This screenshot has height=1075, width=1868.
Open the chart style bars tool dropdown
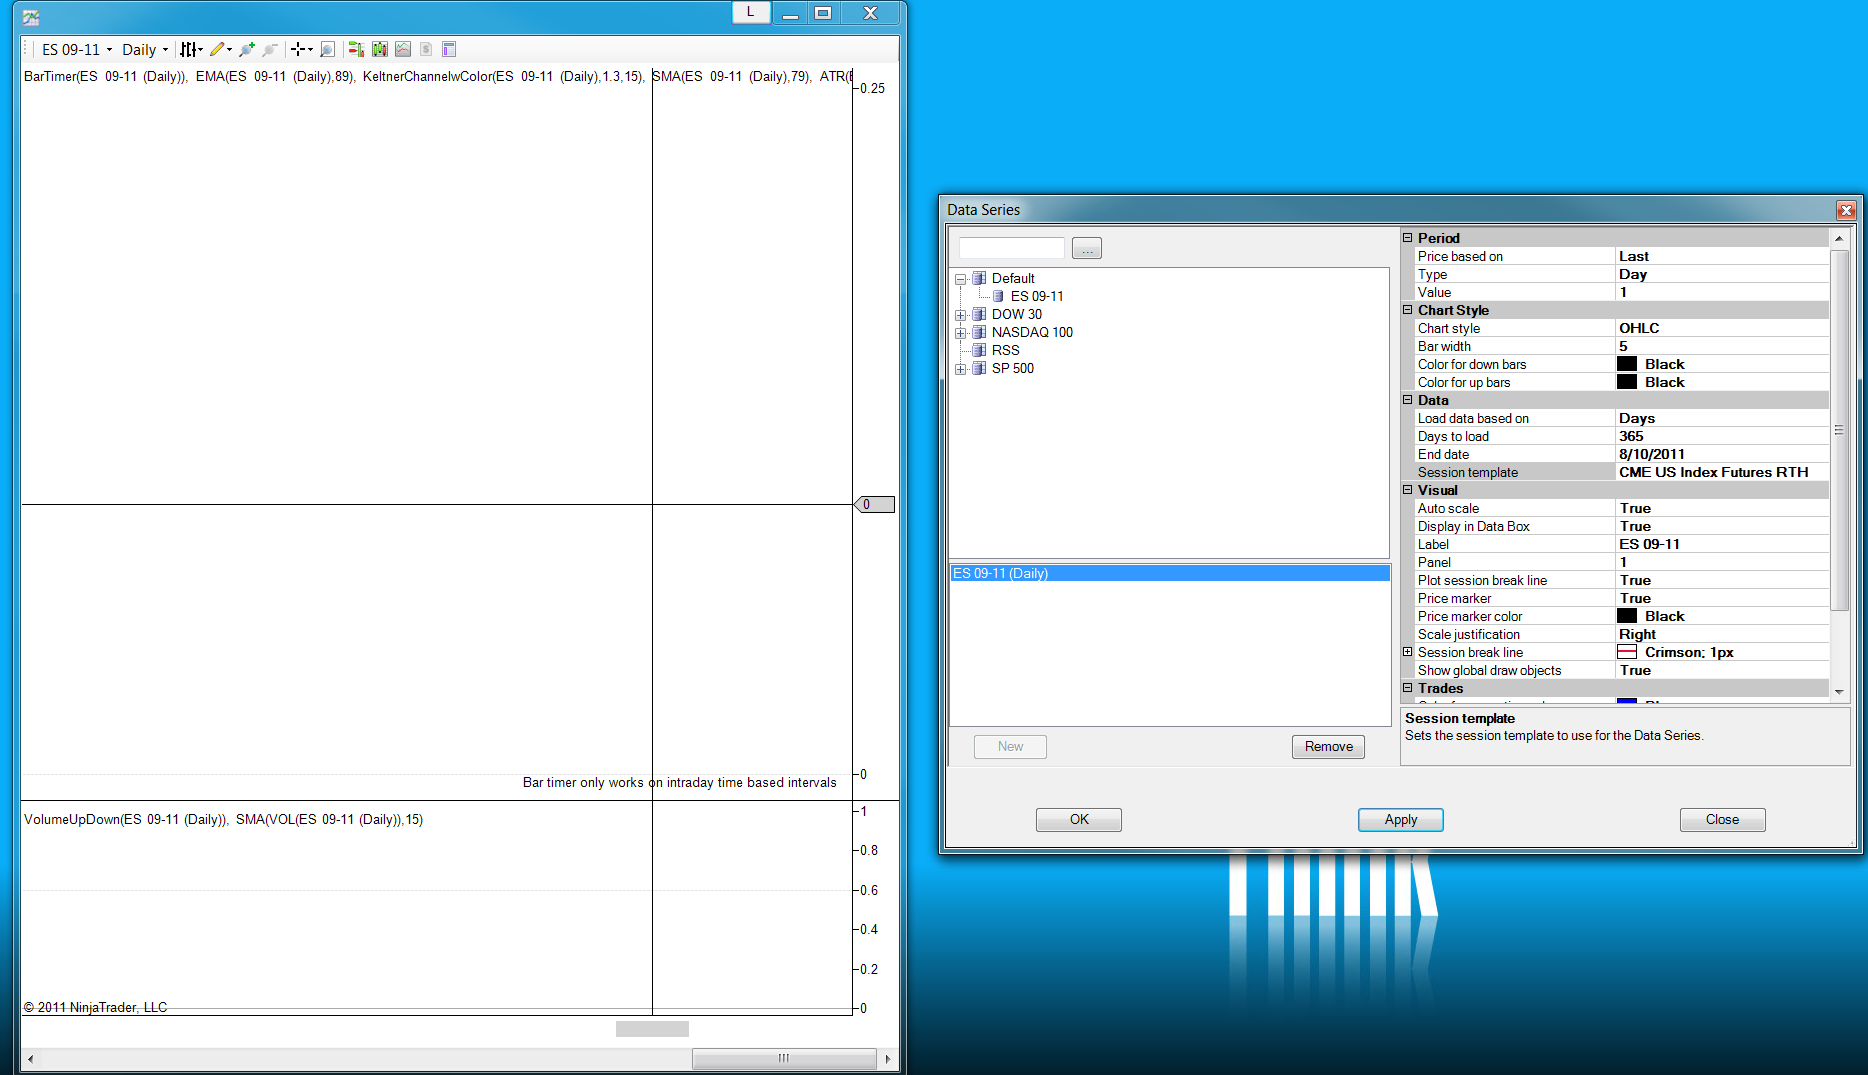pos(191,49)
